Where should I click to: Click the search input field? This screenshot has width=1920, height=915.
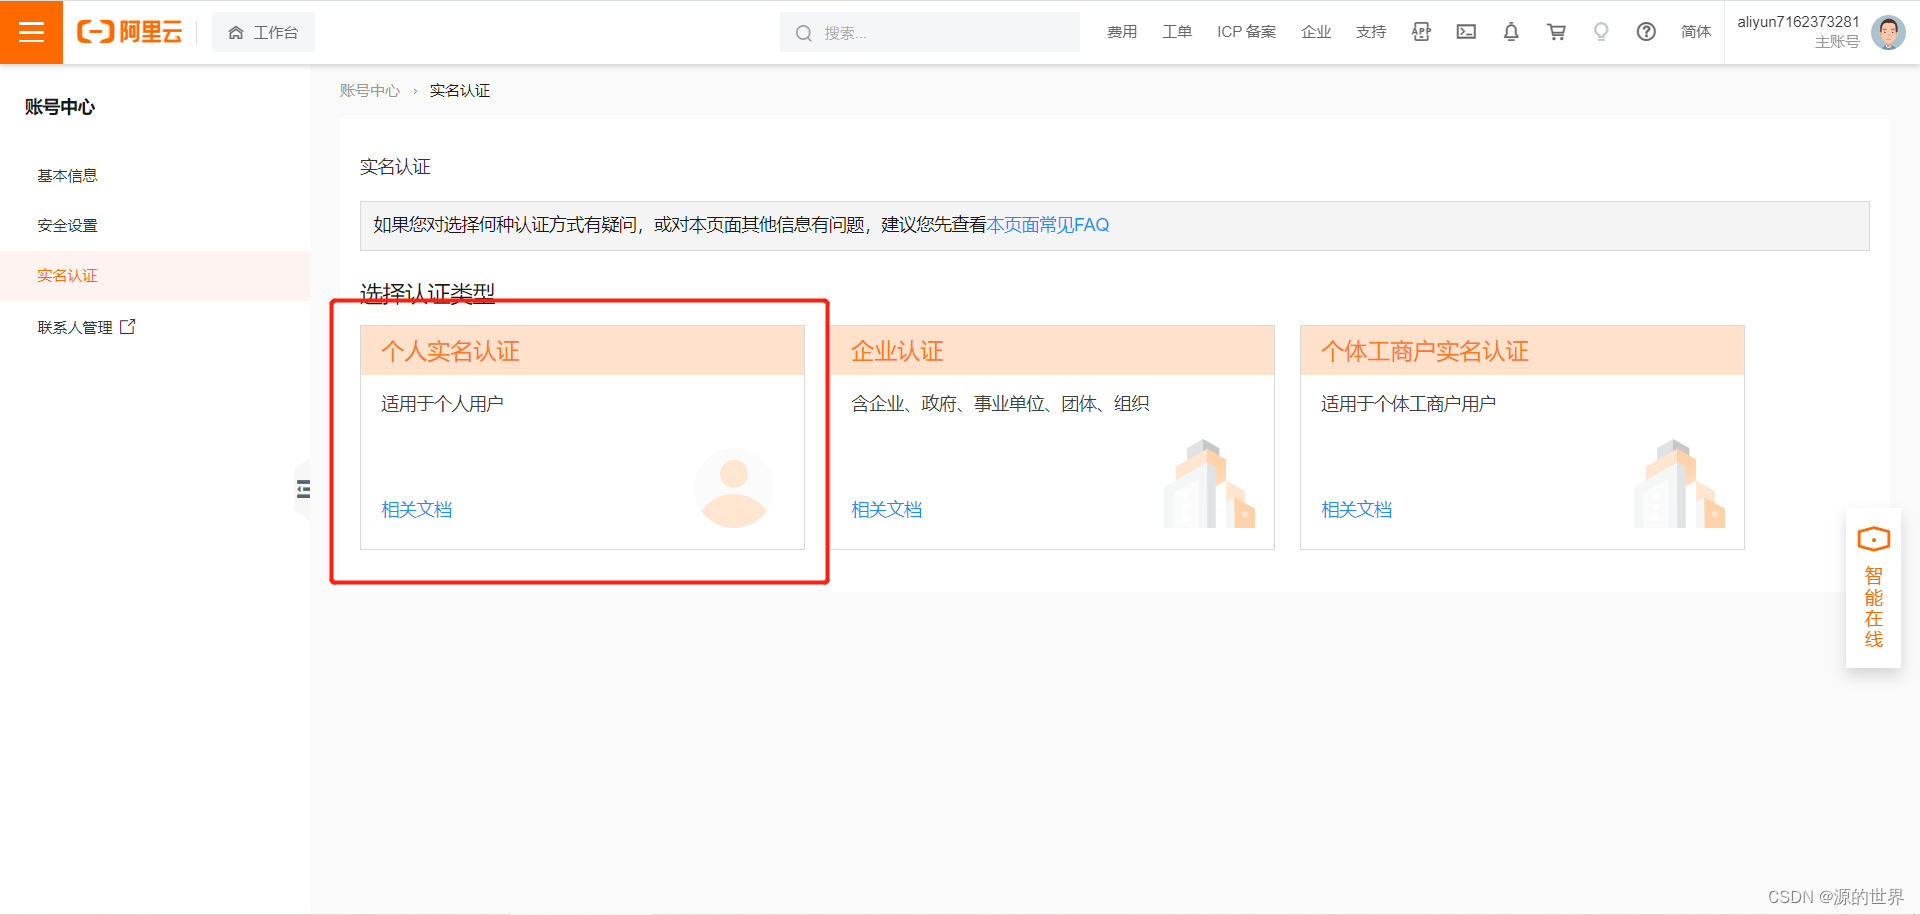[x=930, y=32]
